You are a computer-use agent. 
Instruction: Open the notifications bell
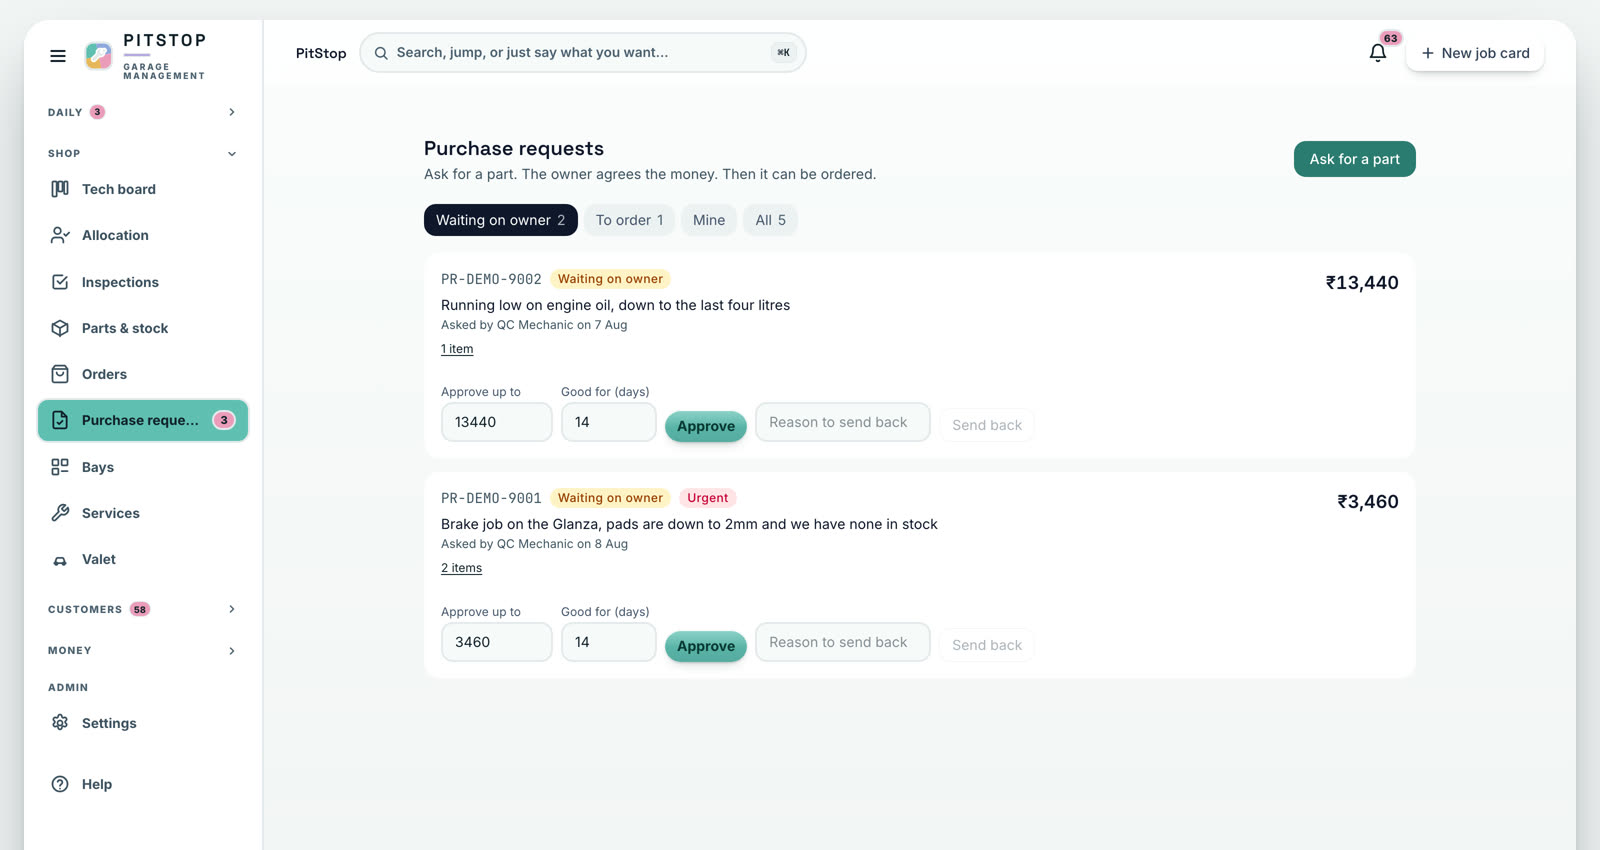pos(1378,53)
